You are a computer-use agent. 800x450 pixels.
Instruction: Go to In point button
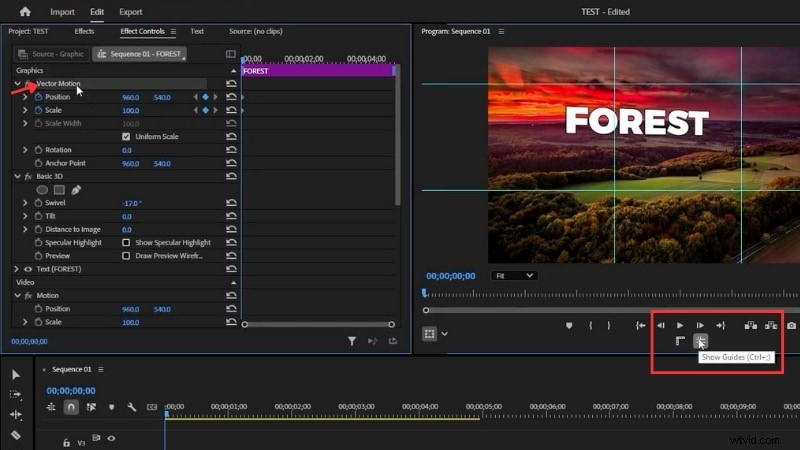coord(640,326)
